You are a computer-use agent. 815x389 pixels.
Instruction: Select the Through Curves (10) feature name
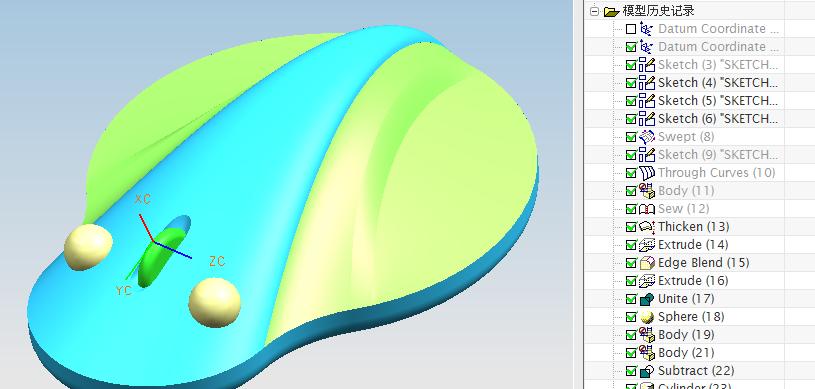point(716,173)
